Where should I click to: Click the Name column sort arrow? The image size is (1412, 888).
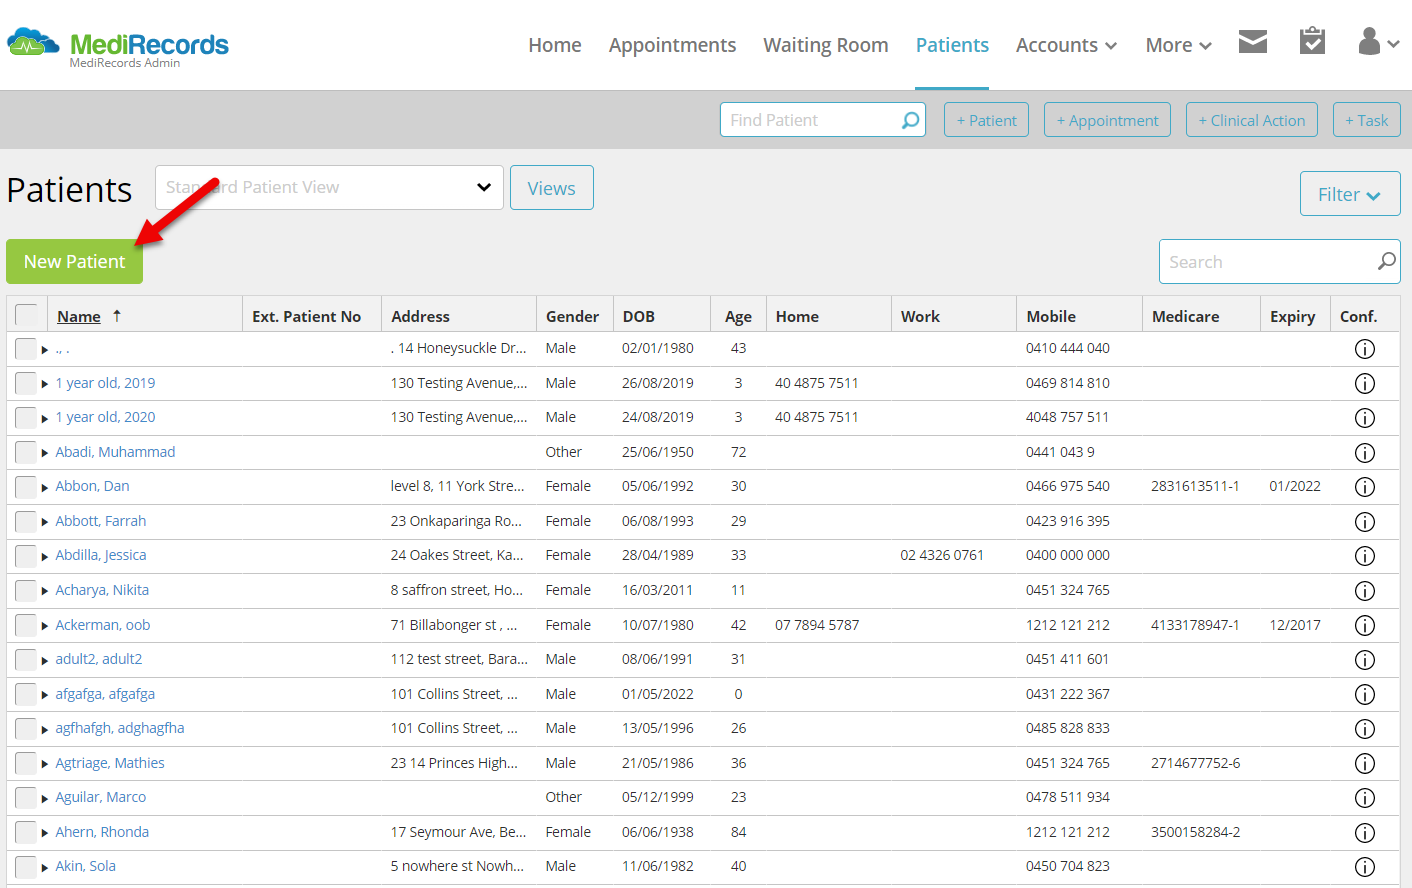[117, 316]
